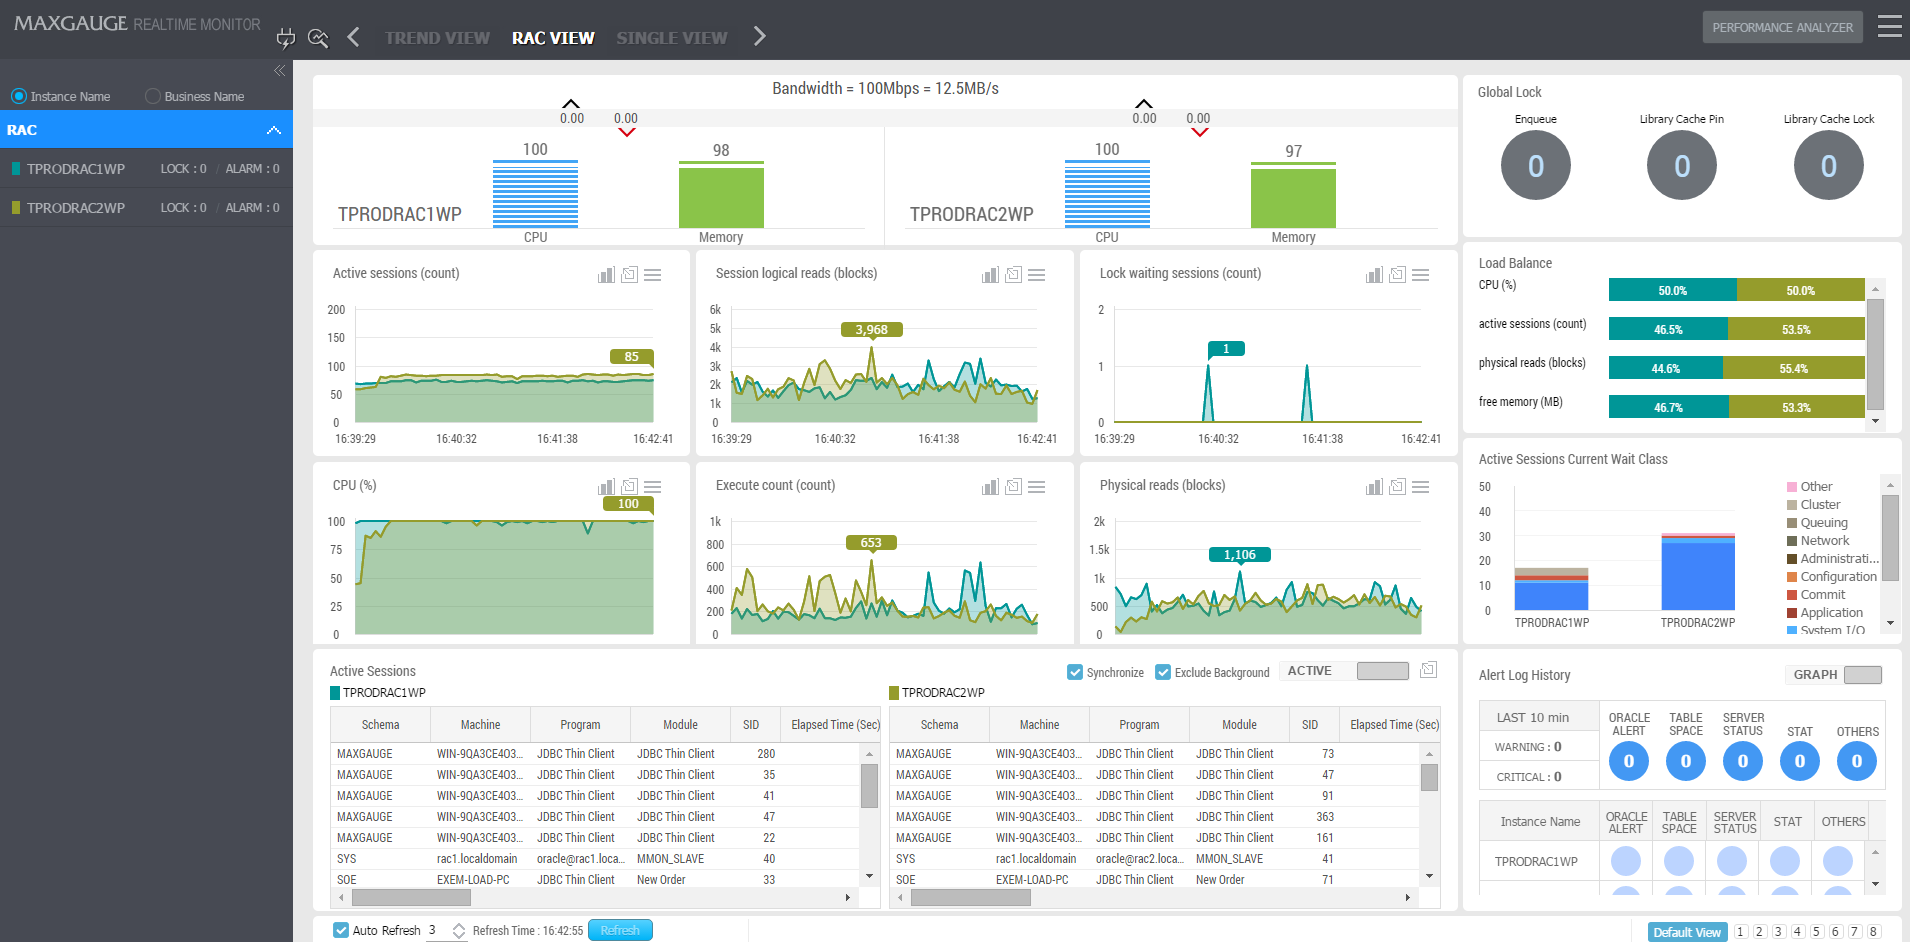This screenshot has width=1910, height=942.
Task: Click bar chart icon on Session logical reads
Action: tap(990, 275)
